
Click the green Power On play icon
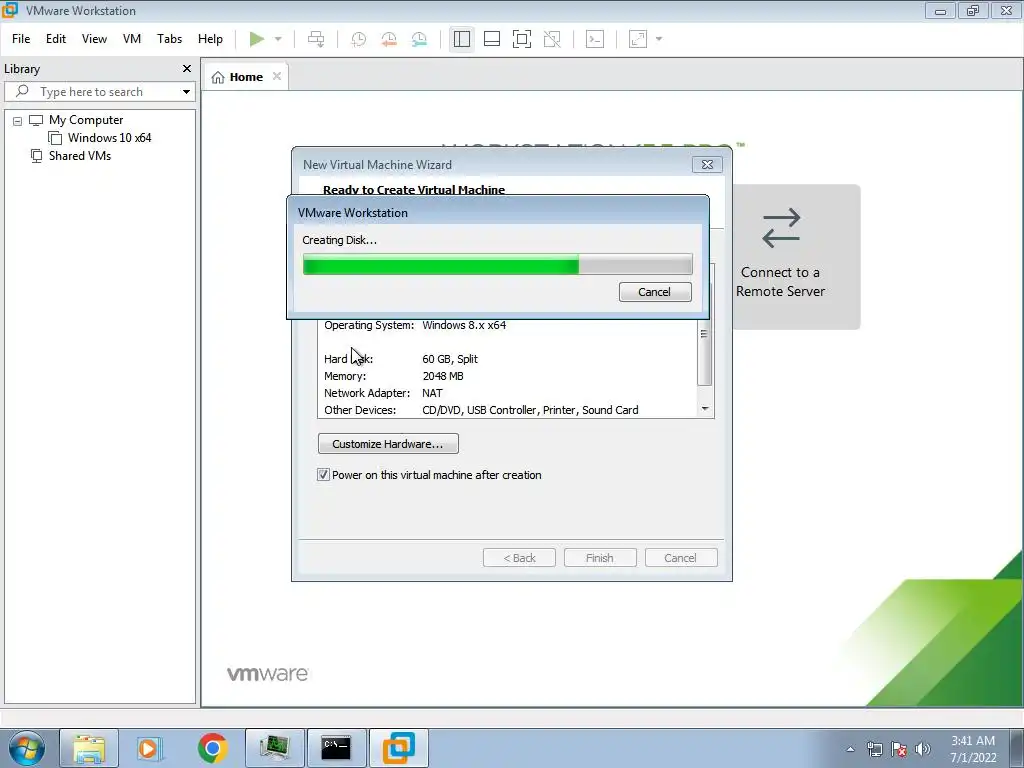pyautogui.click(x=257, y=39)
